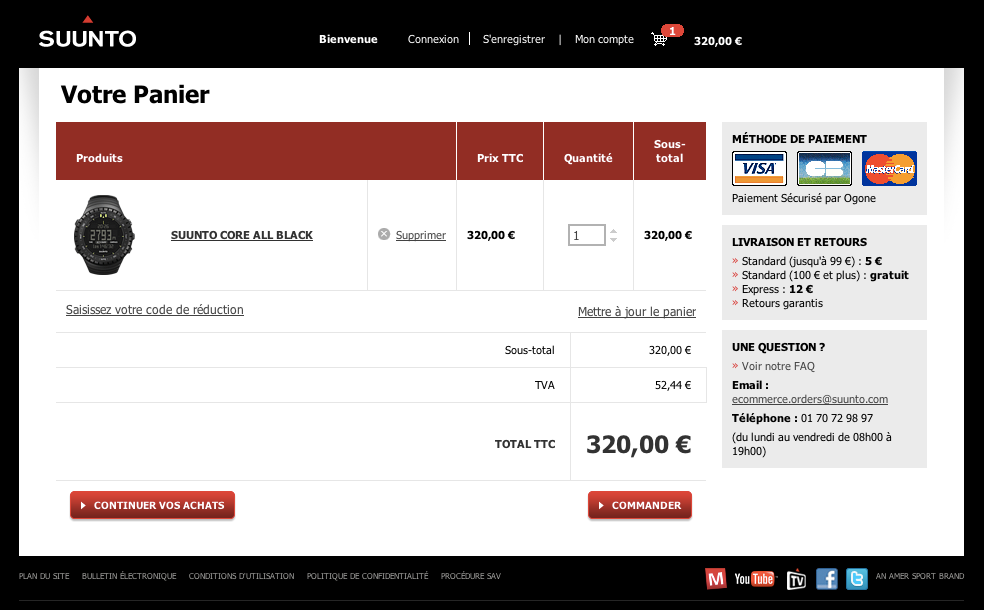The width and height of the screenshot is (984, 610).
Task: Click the header cart total 320,00 €
Action: click(x=718, y=41)
